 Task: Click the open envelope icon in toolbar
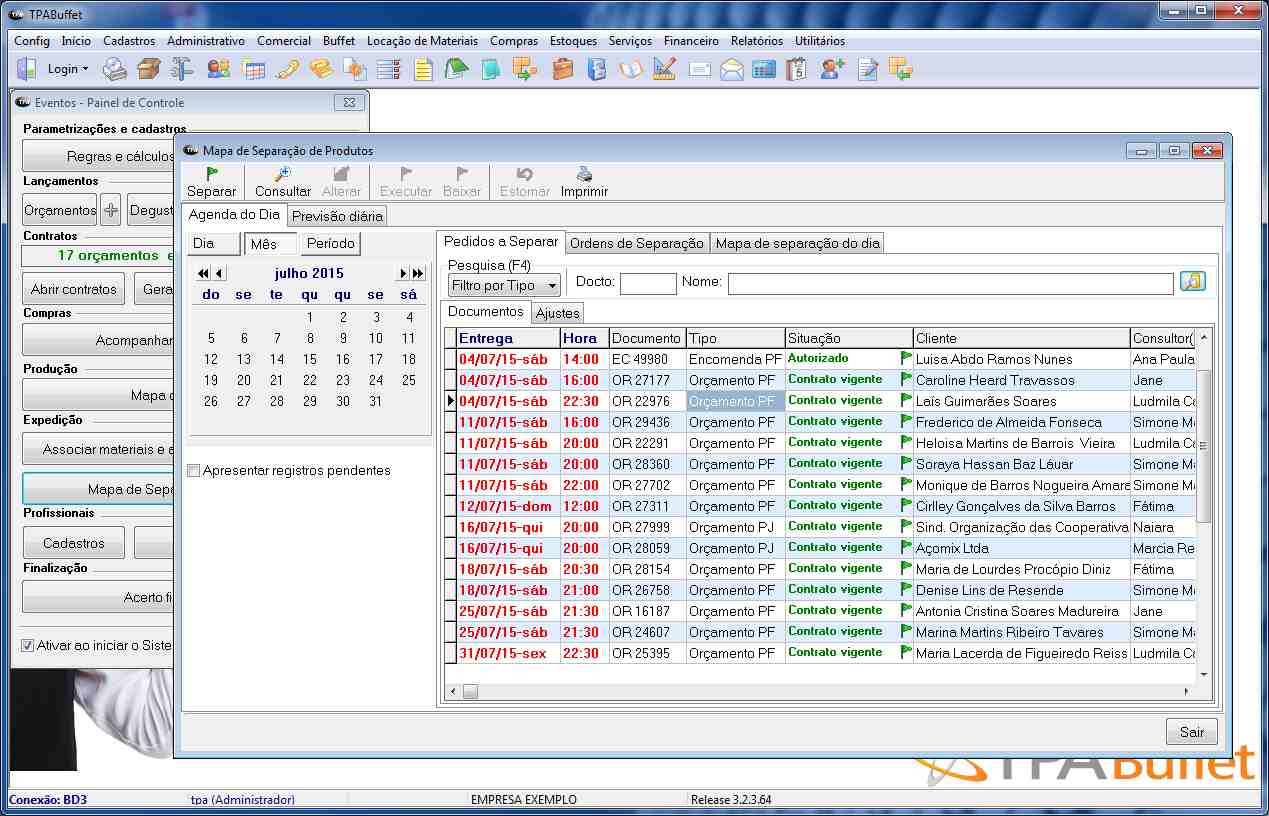(x=732, y=69)
